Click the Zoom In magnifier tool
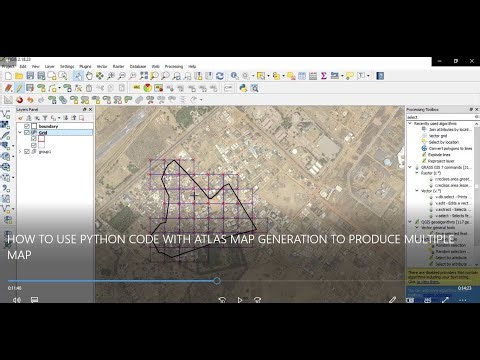Image resolution: width=480 pixels, height=360 pixels. 111,76
